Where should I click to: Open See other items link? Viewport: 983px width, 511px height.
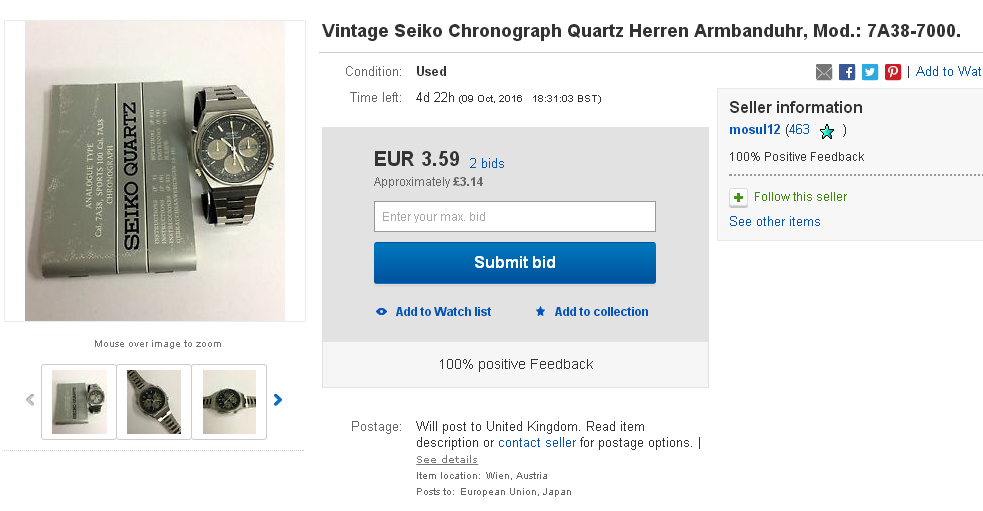tap(774, 222)
